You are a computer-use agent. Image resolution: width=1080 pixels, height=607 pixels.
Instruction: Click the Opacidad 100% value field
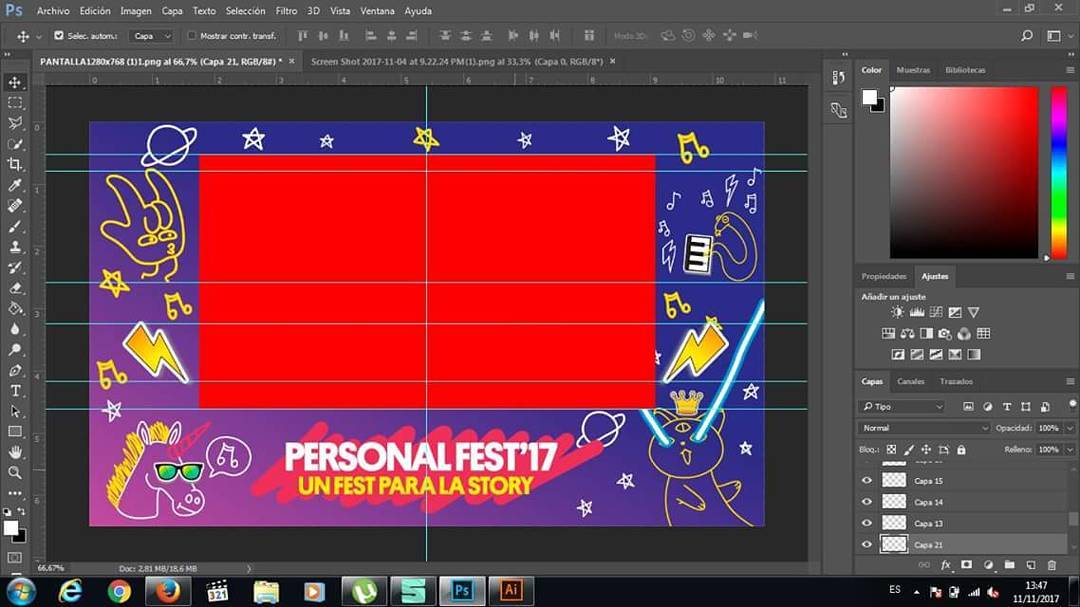[x=1049, y=429]
